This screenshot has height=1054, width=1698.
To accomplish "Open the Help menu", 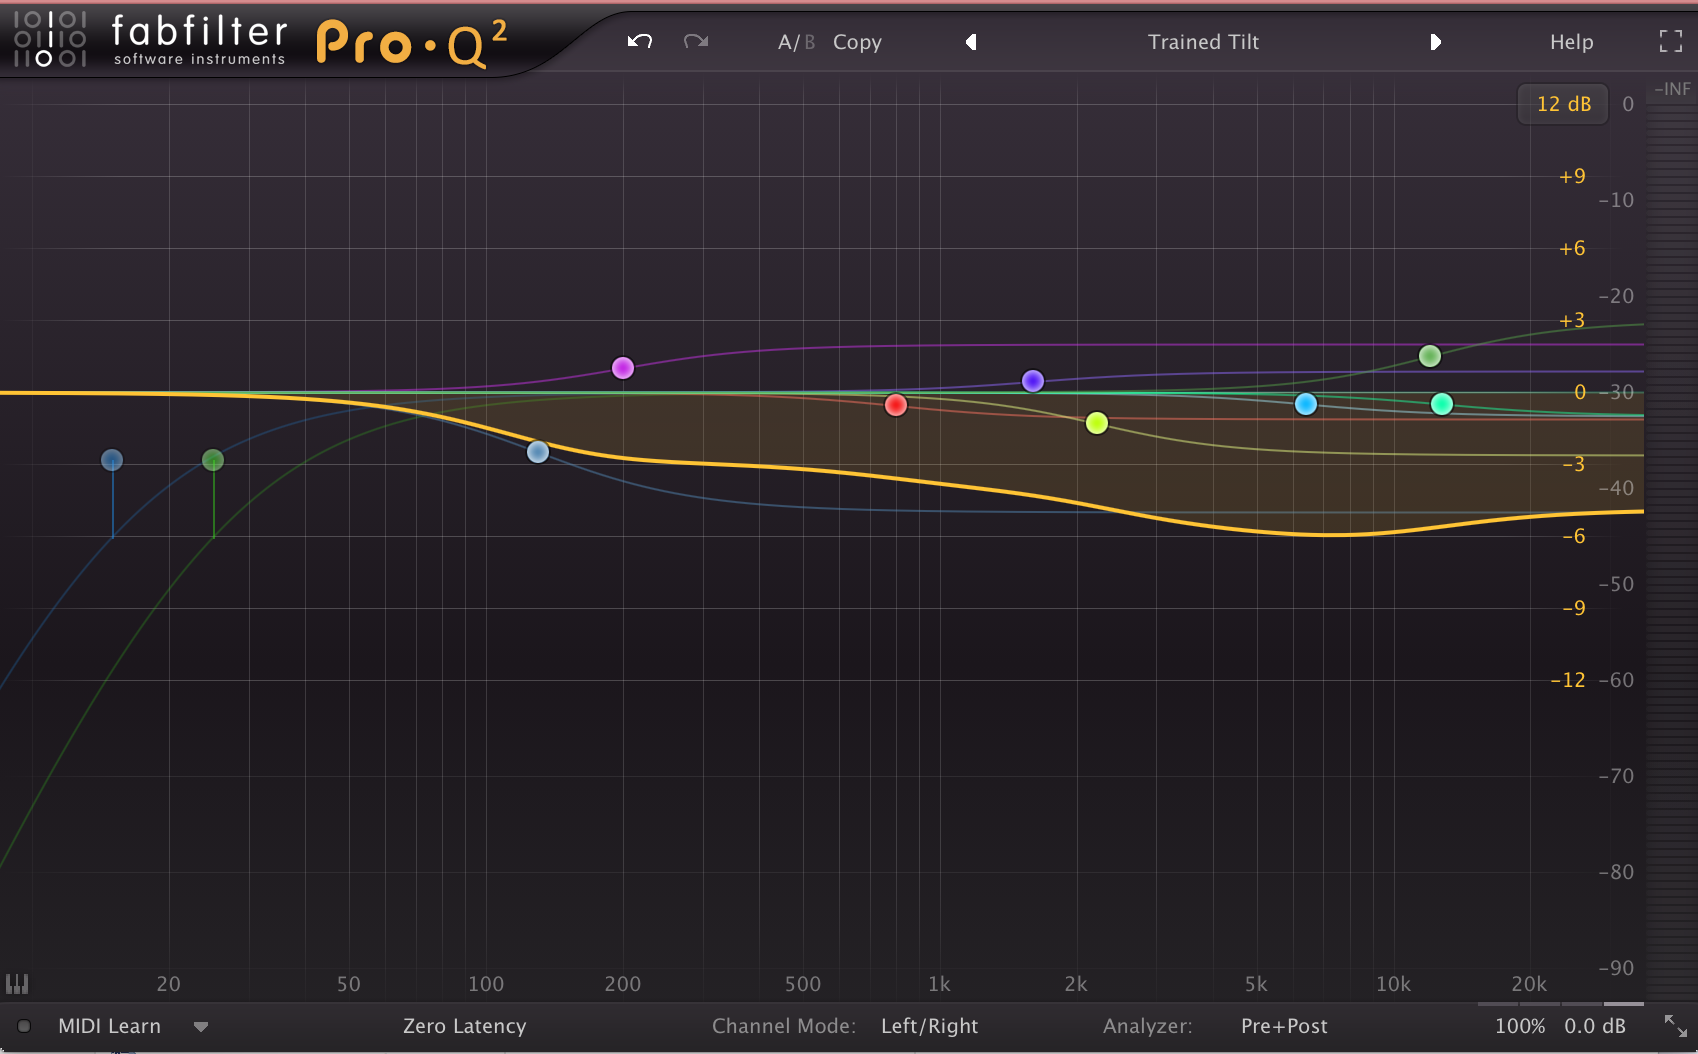I will click(x=1571, y=42).
